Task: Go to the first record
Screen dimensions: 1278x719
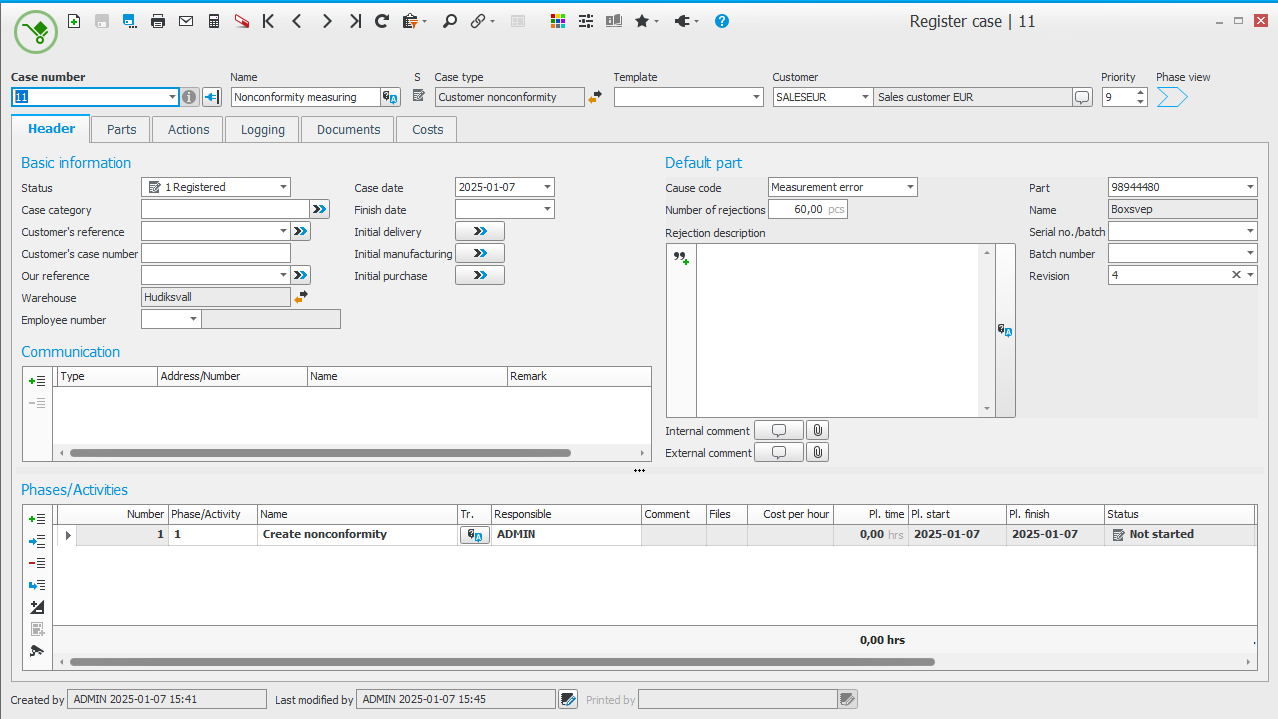Action: point(268,21)
